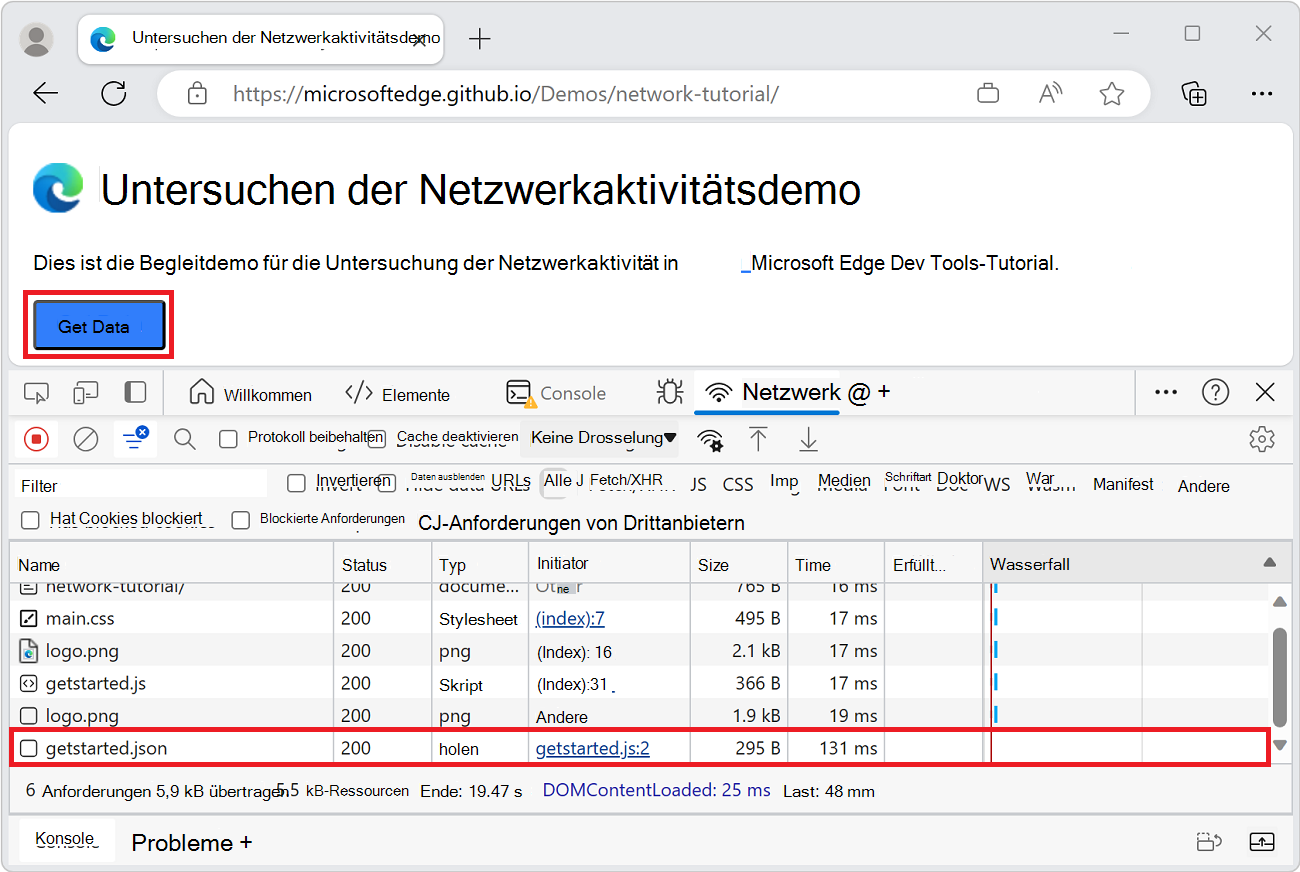This screenshot has height=872, width=1300.
Task: Open the Keine Drosselung dropdown
Action: click(x=599, y=438)
